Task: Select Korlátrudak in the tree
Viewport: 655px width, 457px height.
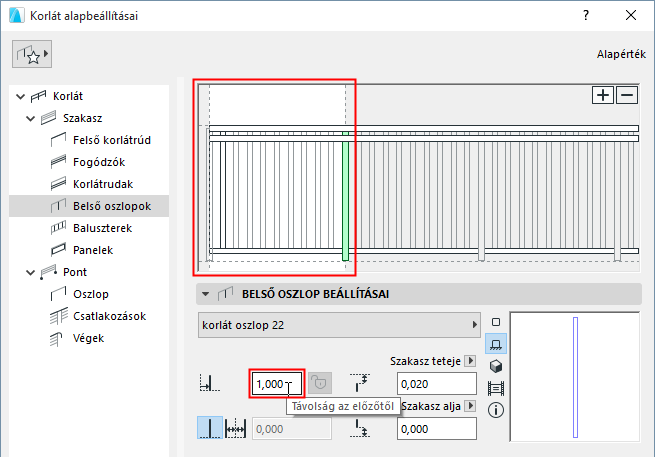Action: (103, 184)
